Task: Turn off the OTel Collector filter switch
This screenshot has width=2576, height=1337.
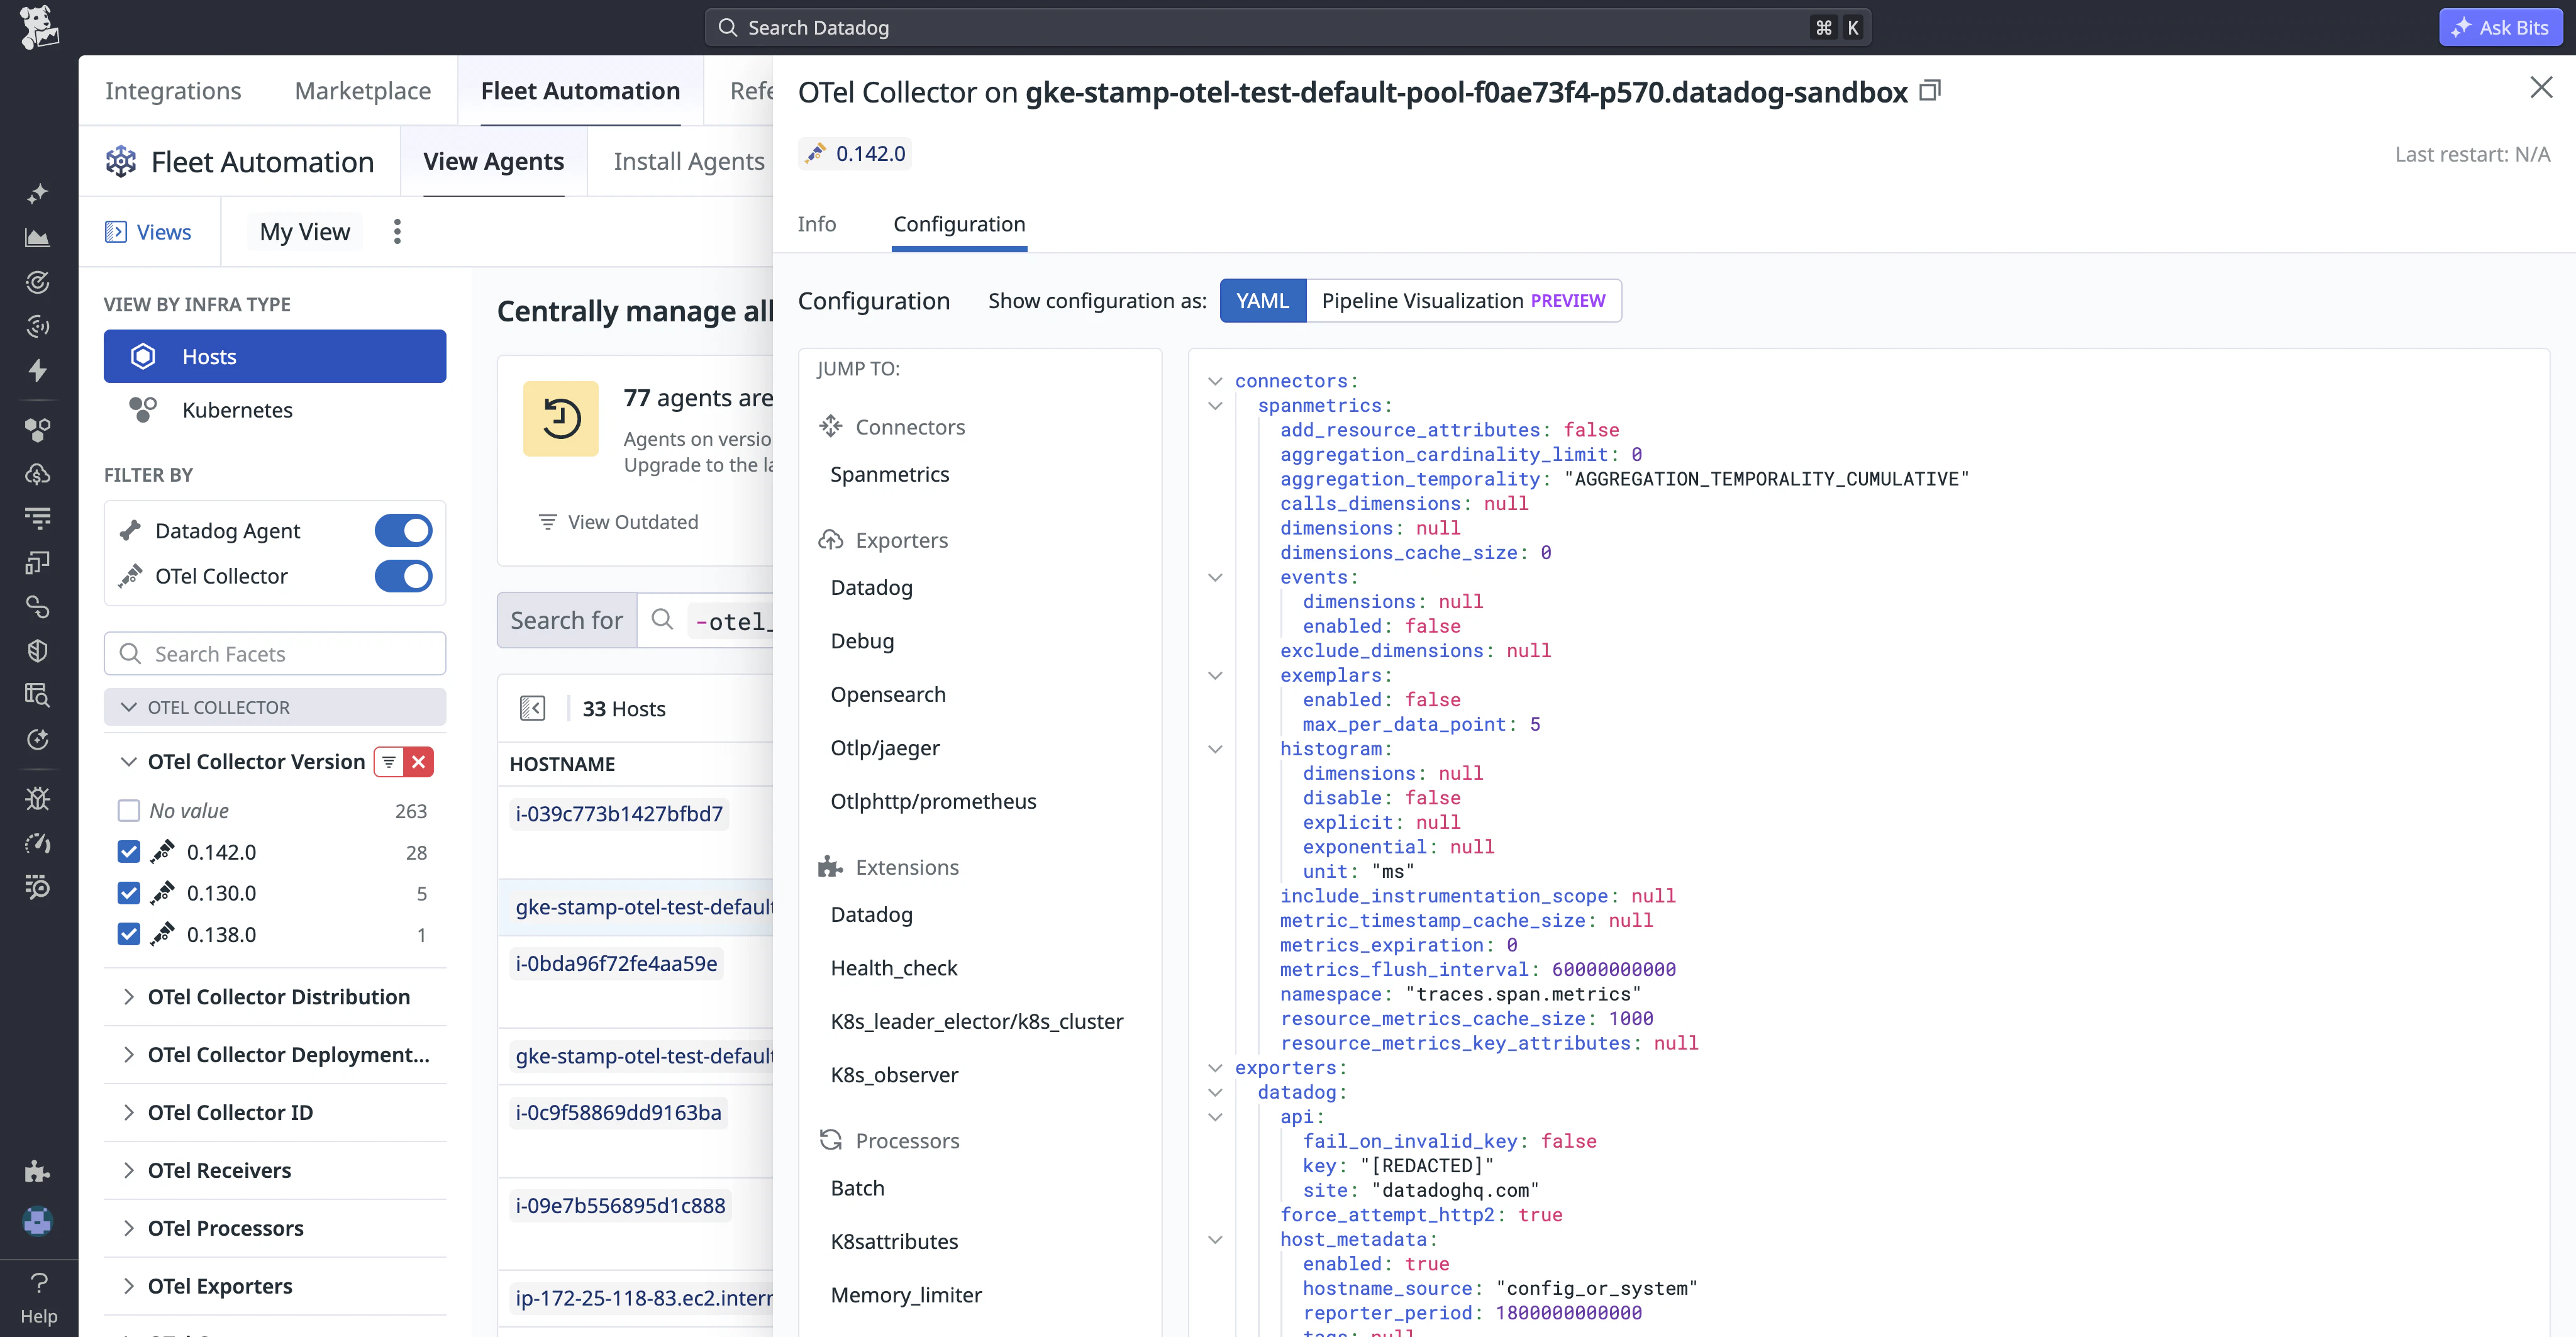Action: tap(403, 576)
